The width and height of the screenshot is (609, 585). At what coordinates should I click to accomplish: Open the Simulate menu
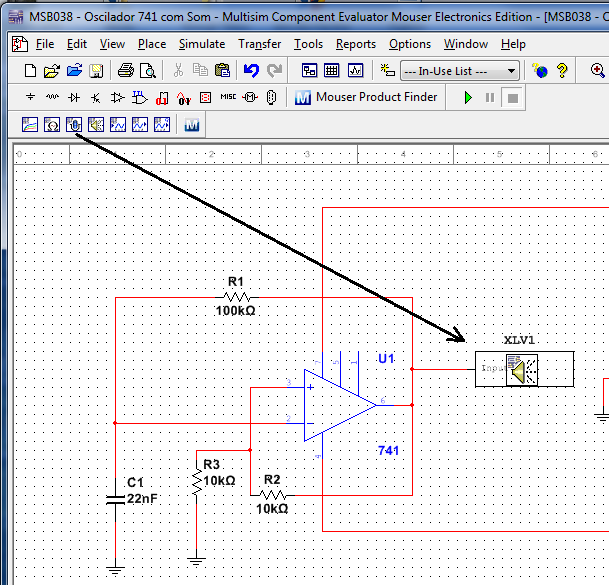coord(202,44)
